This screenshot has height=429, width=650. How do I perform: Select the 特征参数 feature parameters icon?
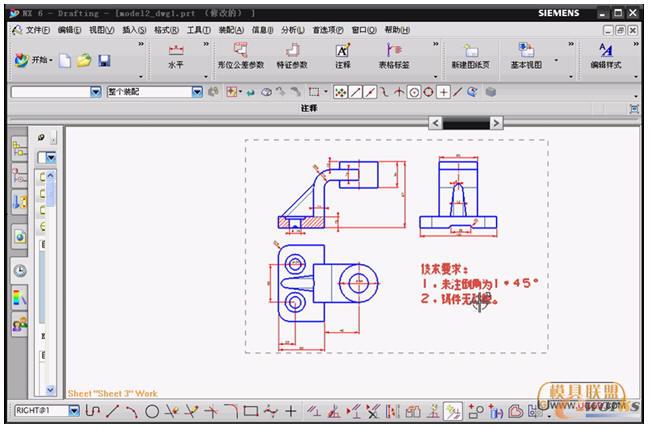pos(291,55)
